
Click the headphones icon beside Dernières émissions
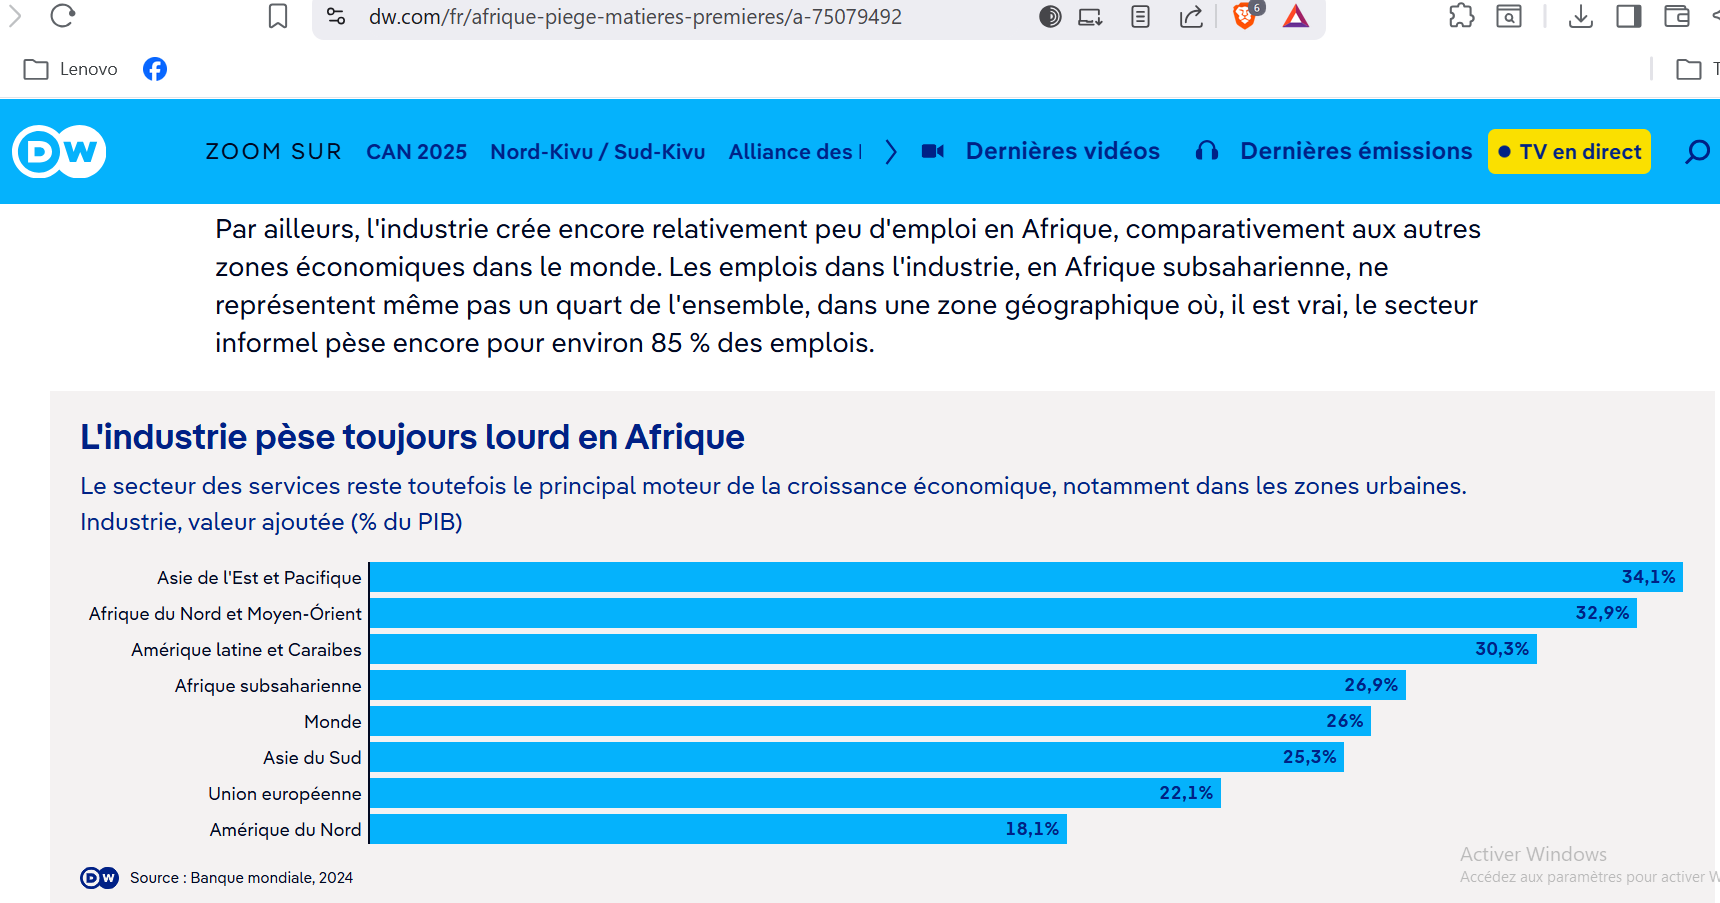coord(1207,151)
